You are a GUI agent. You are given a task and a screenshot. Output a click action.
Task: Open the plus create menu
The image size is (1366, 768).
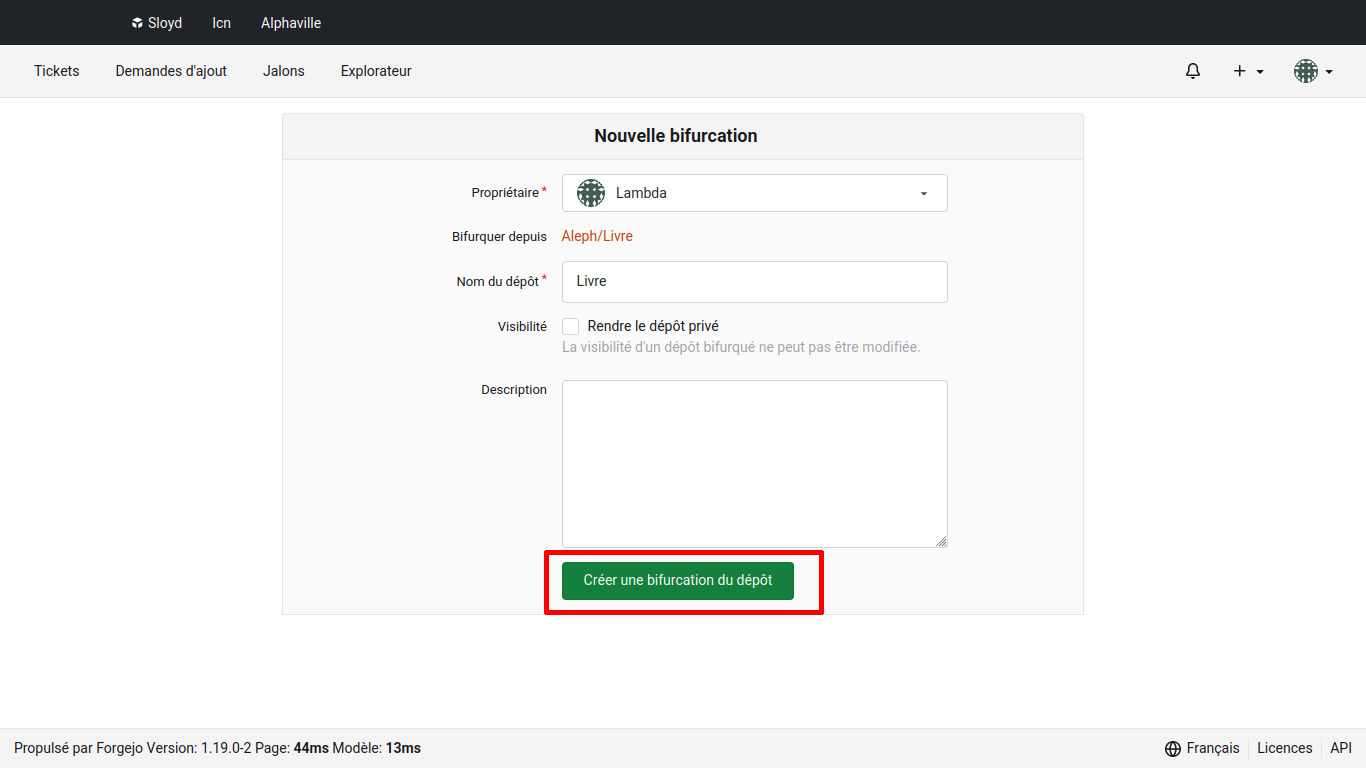(x=1248, y=71)
